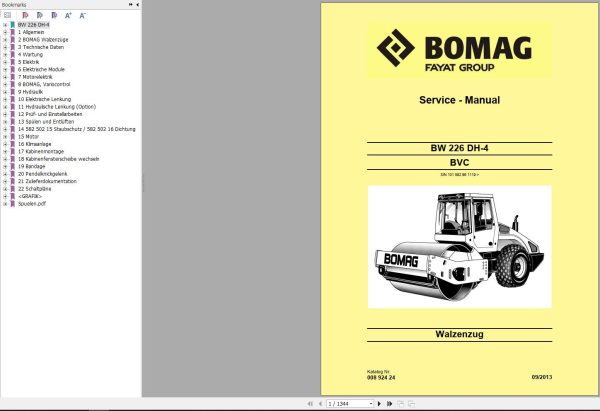Viewport: 600px width, 411px height.
Task: Collapse the Bookmarks panel with left arrow
Action: (x=137, y=5)
